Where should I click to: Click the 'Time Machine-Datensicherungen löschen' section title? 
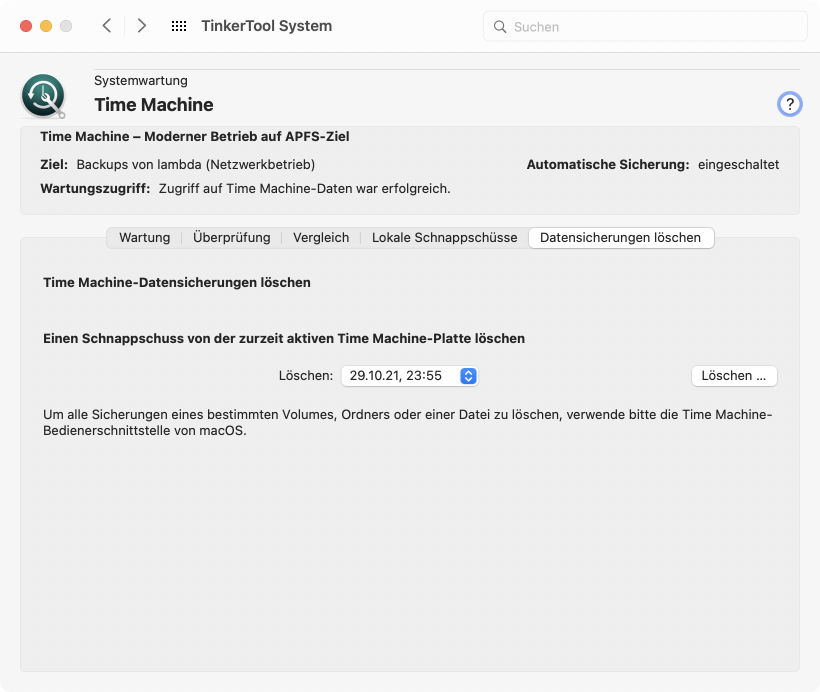point(177,282)
